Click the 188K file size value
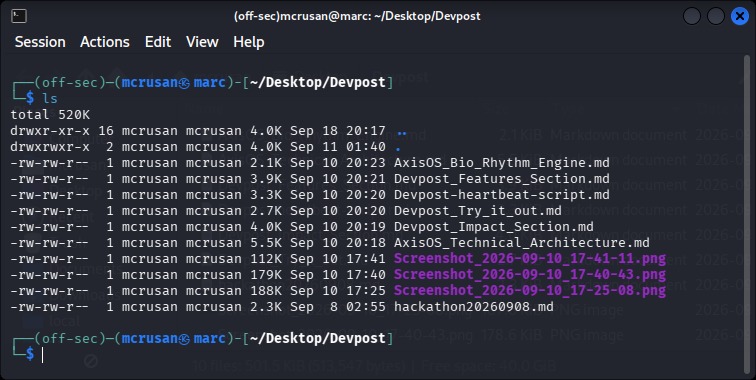756x380 pixels. 266,290
